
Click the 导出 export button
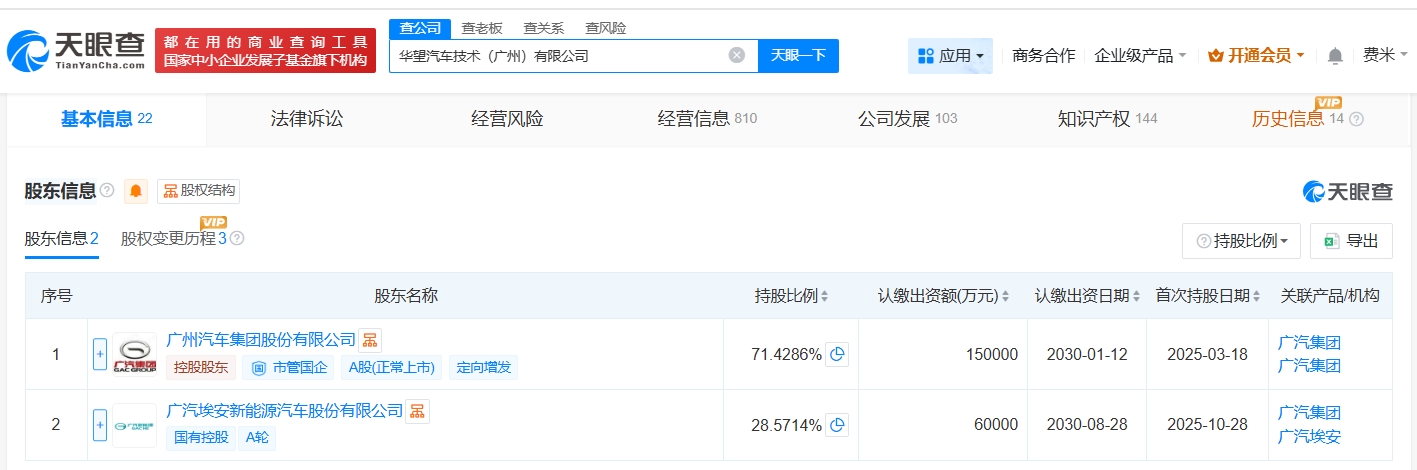(1351, 241)
